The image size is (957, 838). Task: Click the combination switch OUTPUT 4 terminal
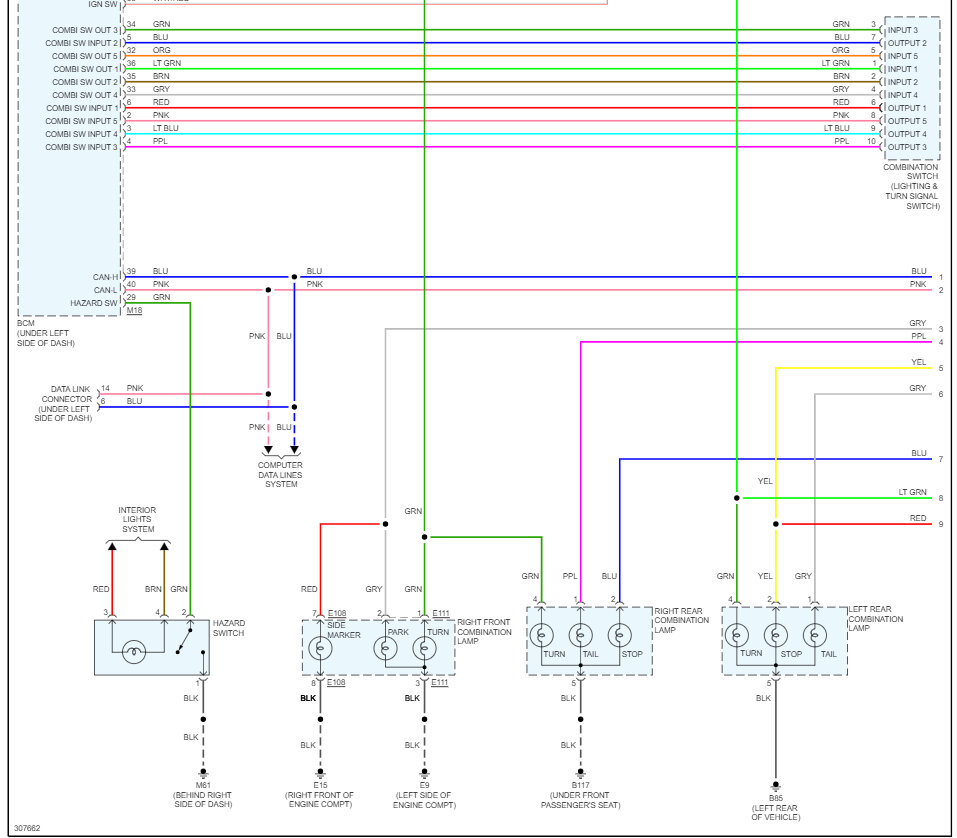(907, 134)
